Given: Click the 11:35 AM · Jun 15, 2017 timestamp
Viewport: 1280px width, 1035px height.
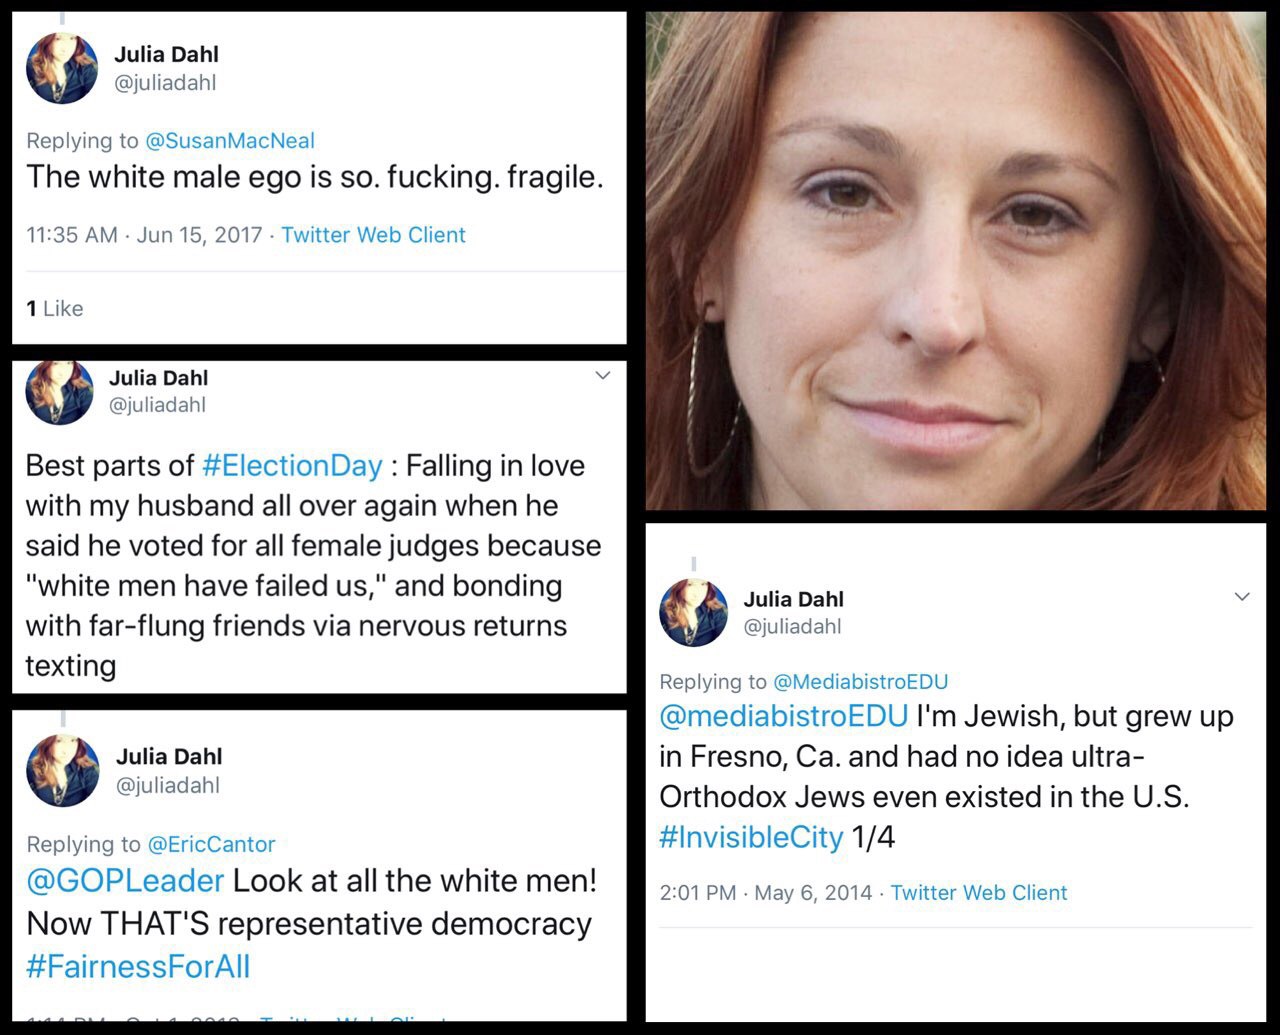Looking at the screenshot, I should tap(144, 235).
